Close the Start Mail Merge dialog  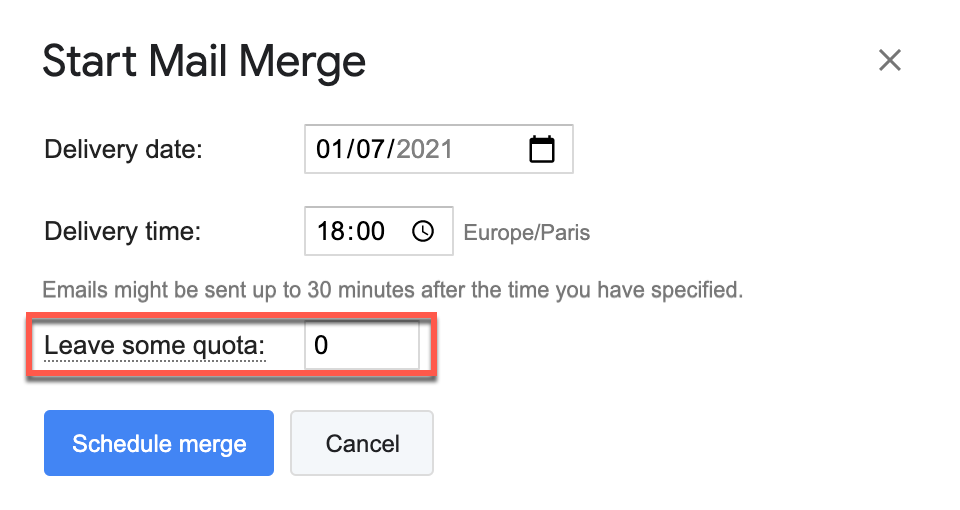[x=889, y=61]
